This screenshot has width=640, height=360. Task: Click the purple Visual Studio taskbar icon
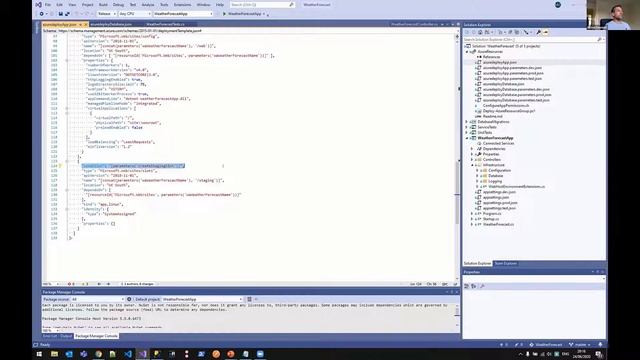[142, 354]
